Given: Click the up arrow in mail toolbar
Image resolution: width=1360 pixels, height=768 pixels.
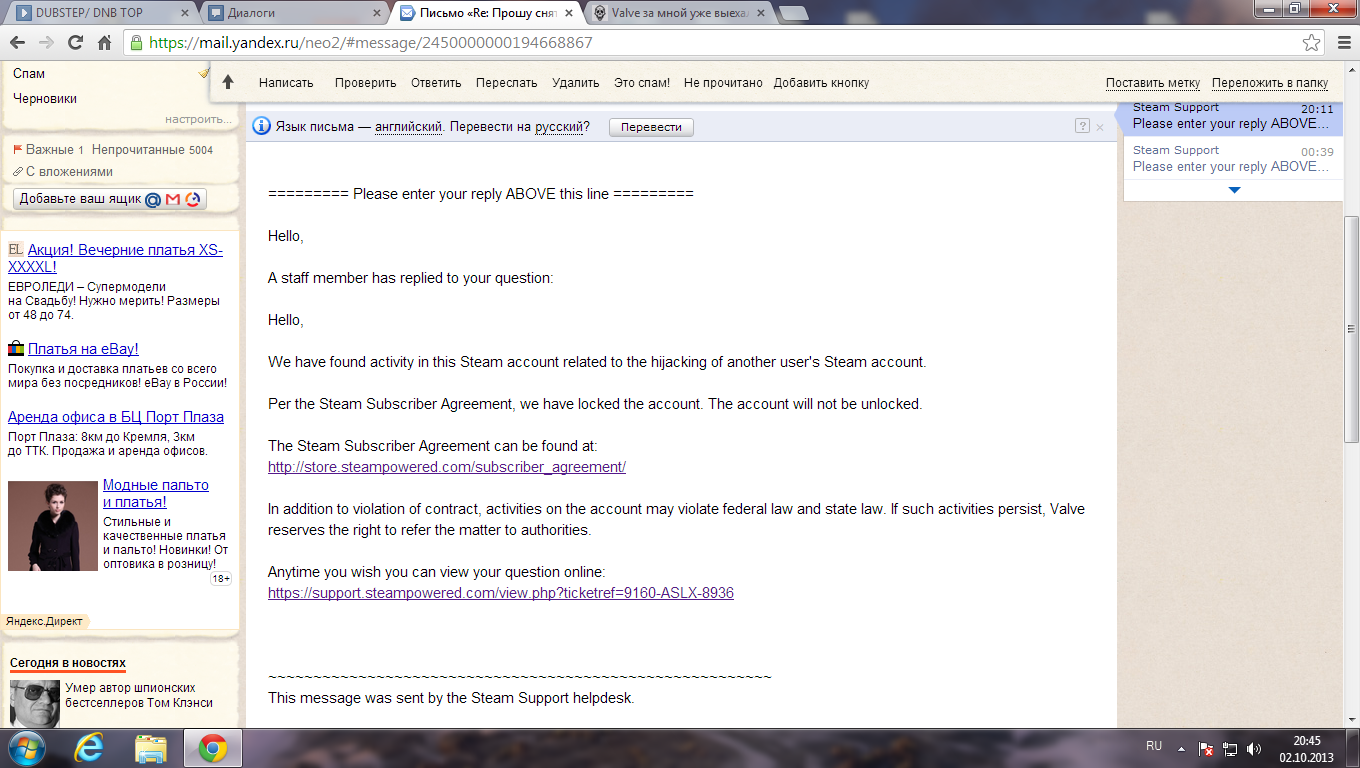Looking at the screenshot, I should tap(228, 82).
